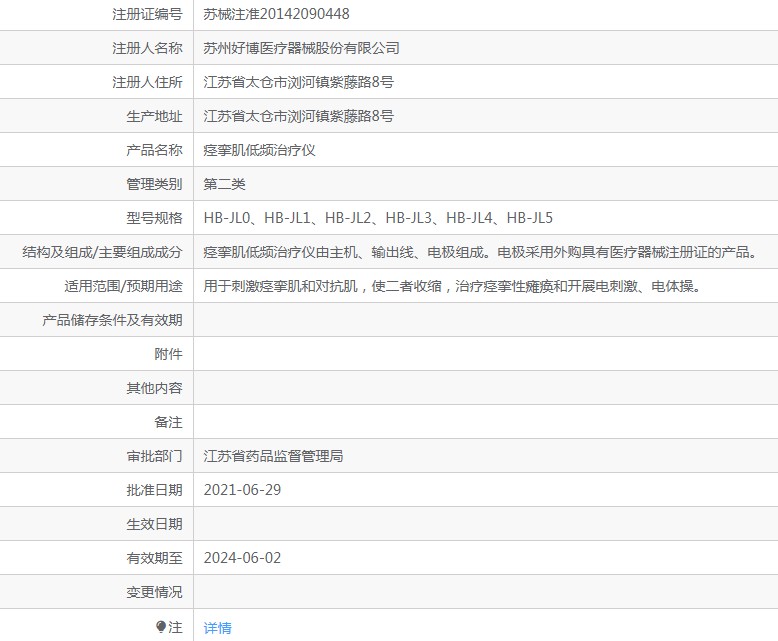778x641 pixels.
Task: Click the 产品名称 label
Action: pos(154,150)
